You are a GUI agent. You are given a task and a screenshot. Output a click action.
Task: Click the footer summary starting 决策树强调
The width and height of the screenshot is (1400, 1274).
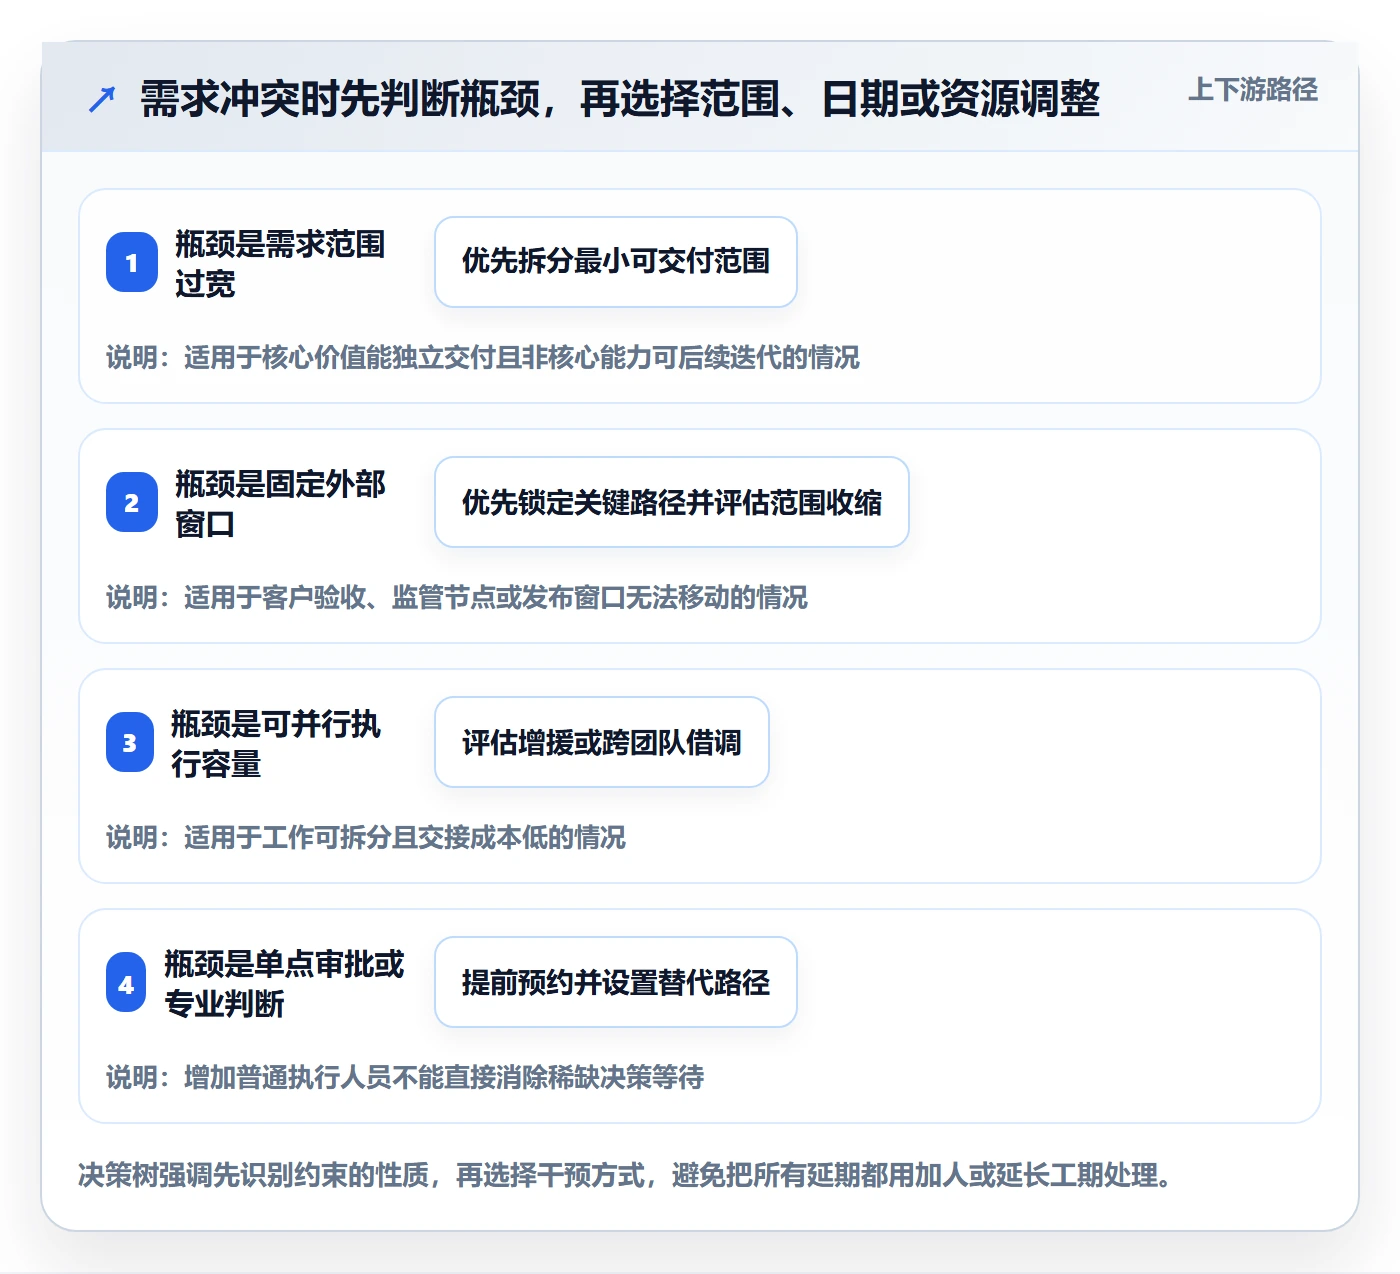pos(625,1175)
